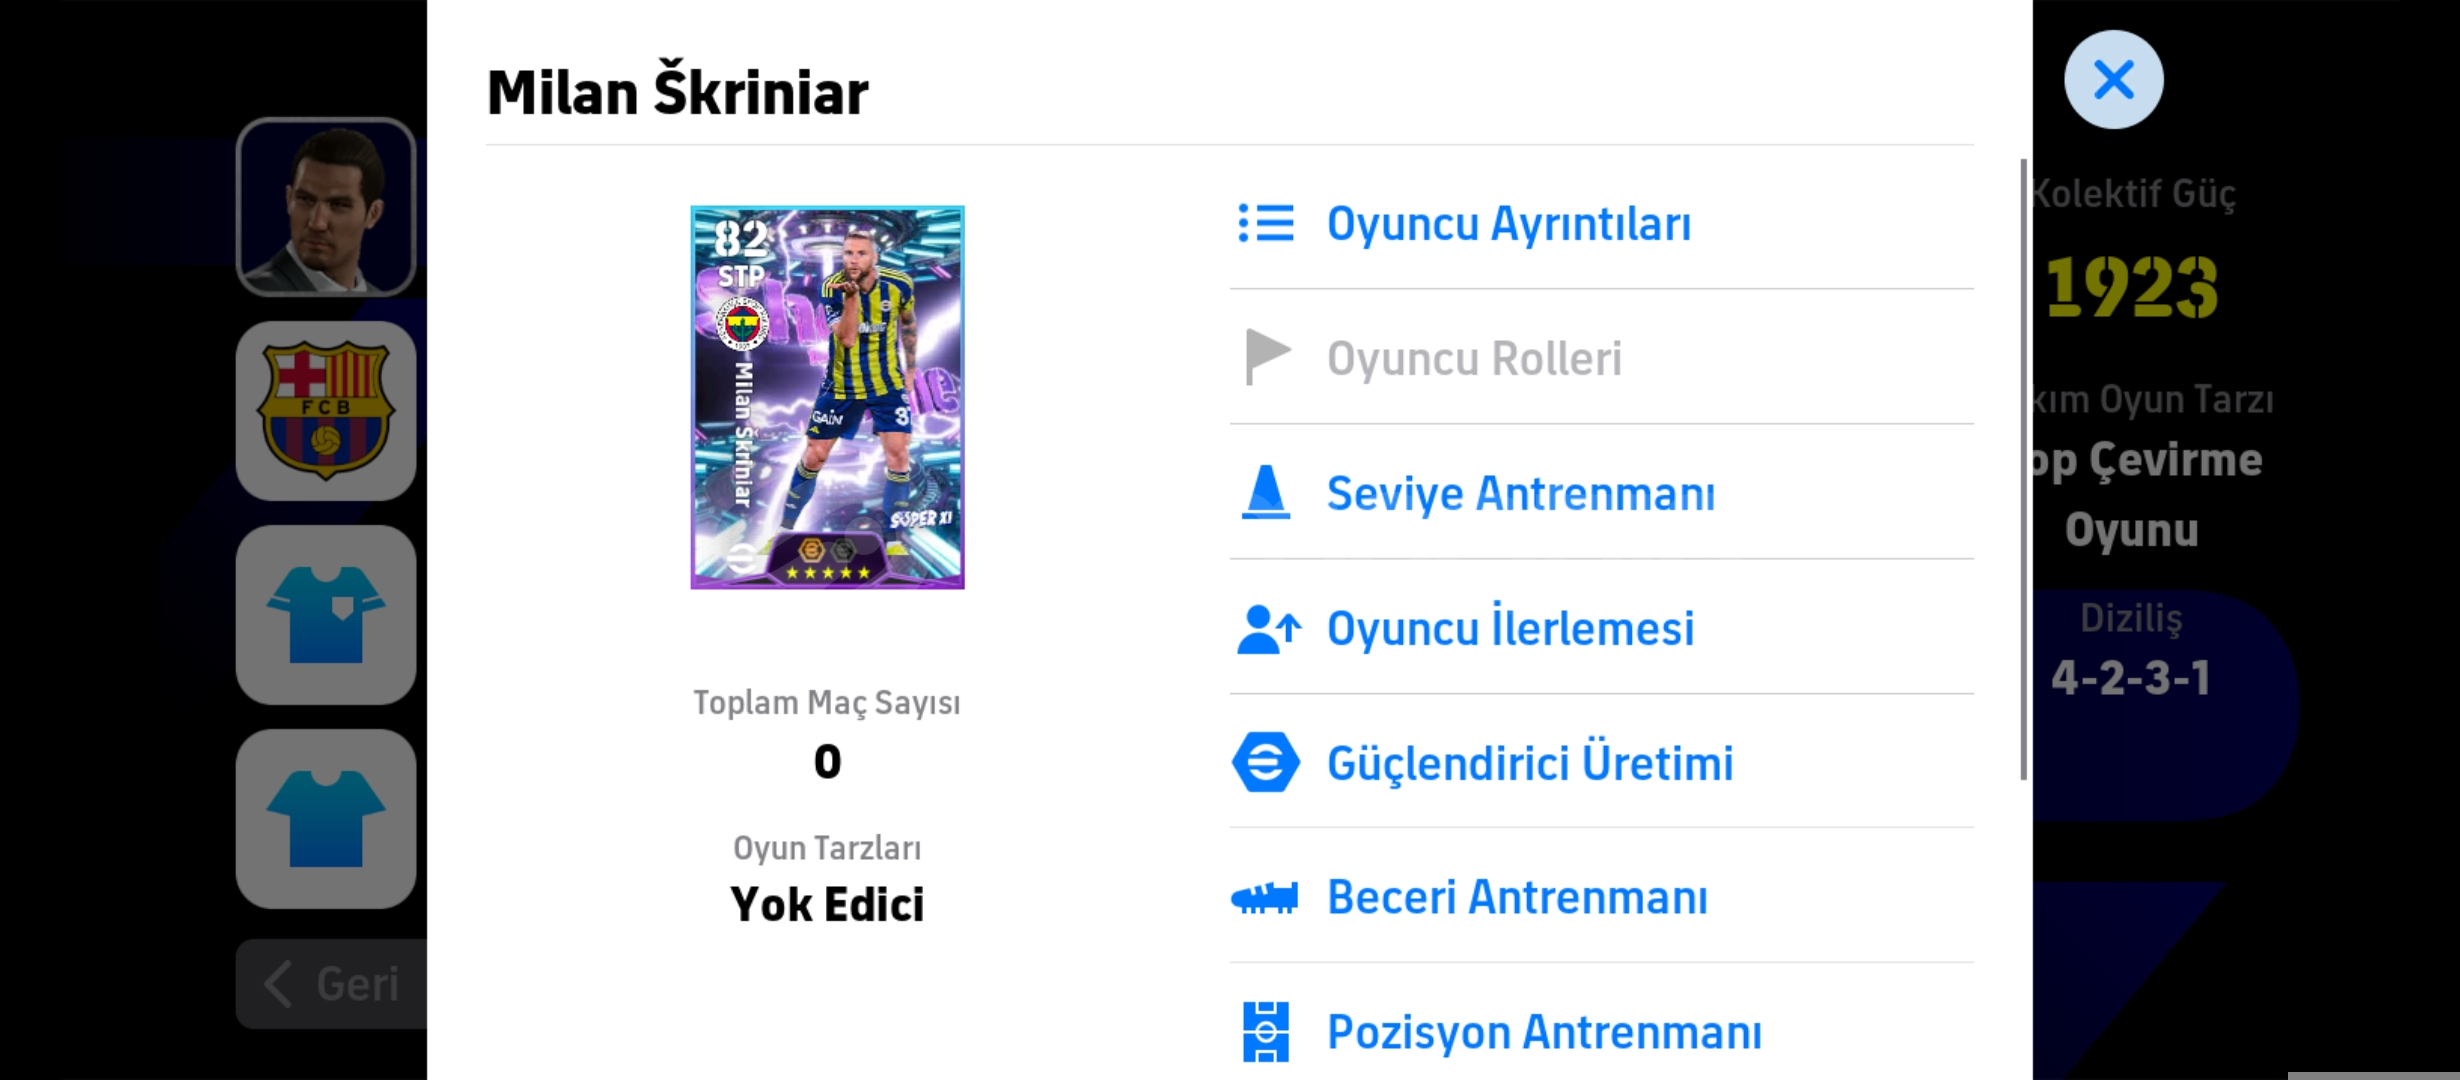2460x1080 pixels.
Task: Go to Beceri Antrenmanı
Action: tap(1517, 897)
